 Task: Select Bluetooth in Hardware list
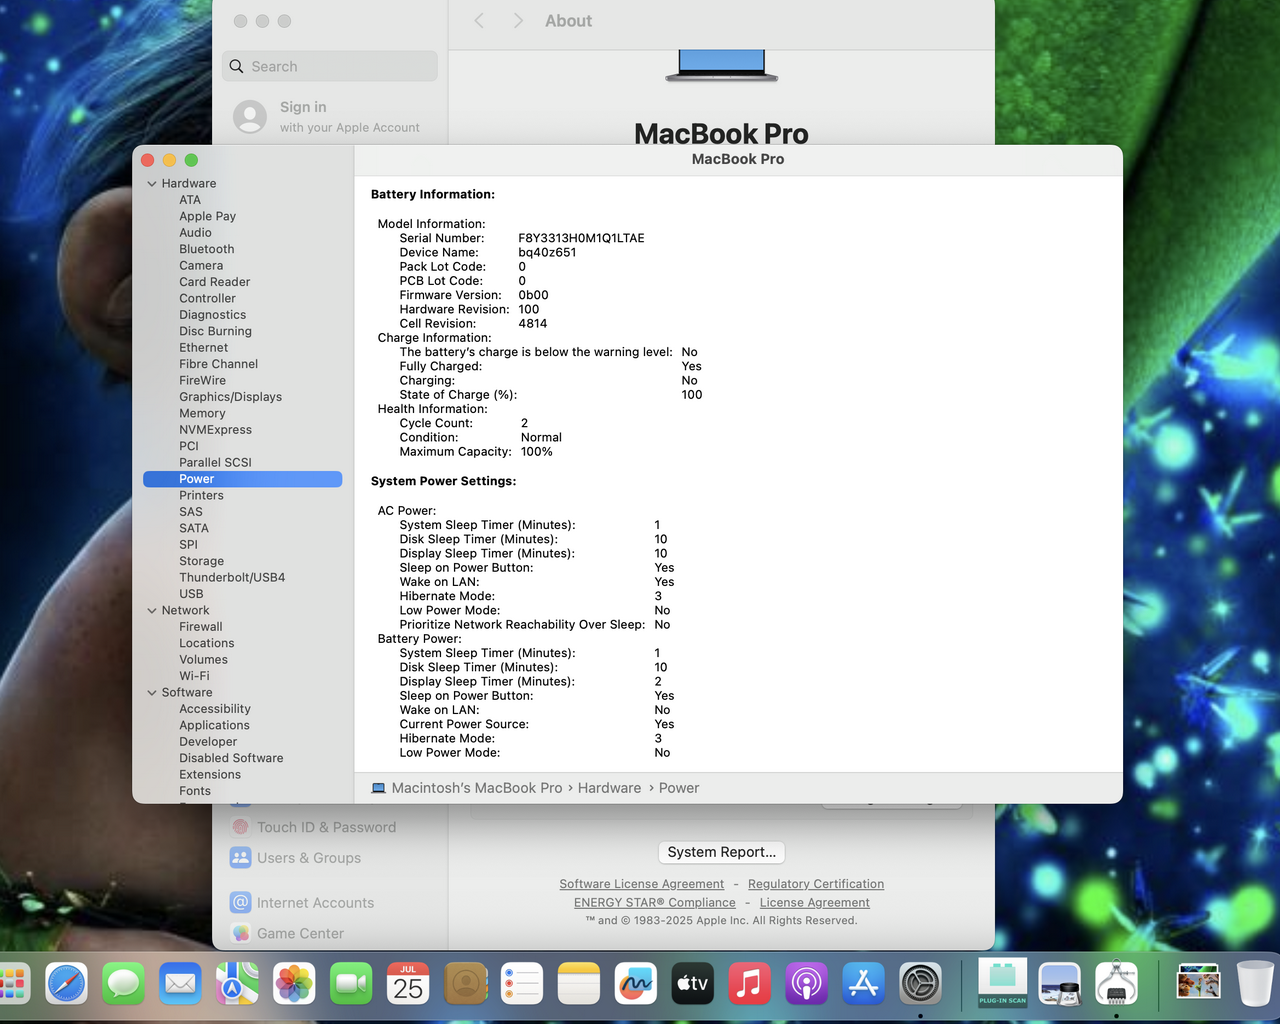point(207,249)
